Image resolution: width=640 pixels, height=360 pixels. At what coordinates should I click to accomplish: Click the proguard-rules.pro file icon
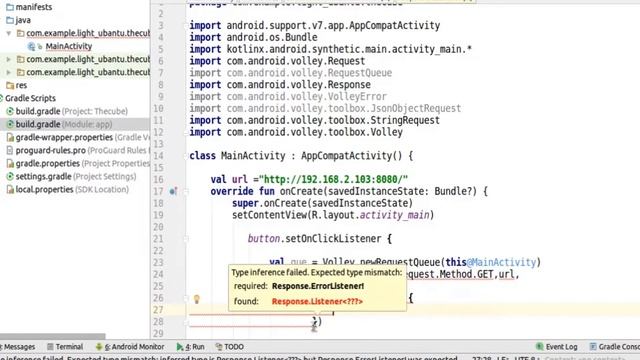tap(10, 151)
